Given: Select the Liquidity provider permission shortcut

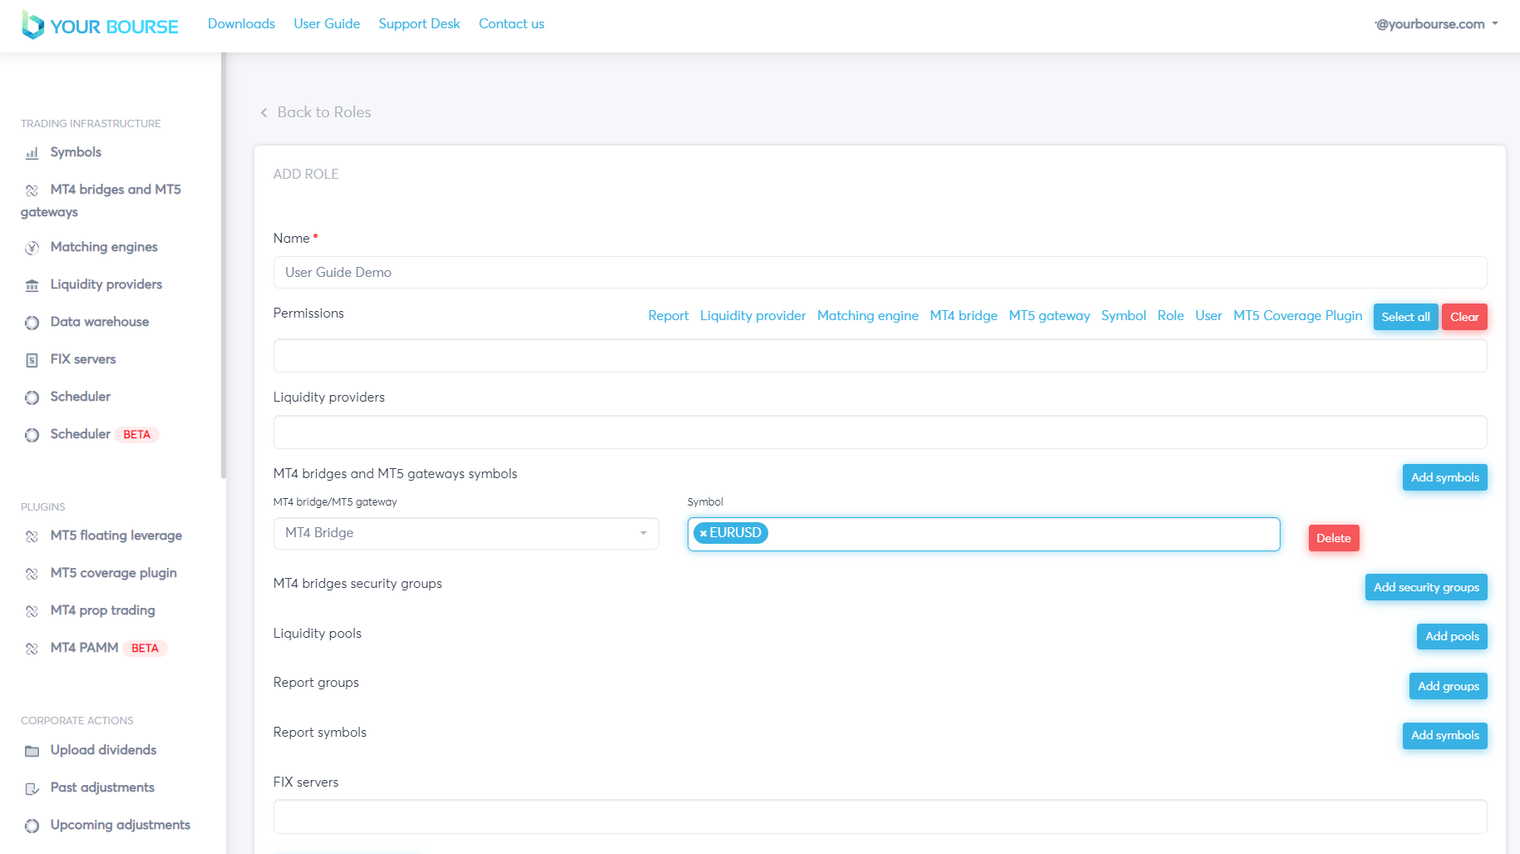Looking at the screenshot, I should [x=753, y=316].
